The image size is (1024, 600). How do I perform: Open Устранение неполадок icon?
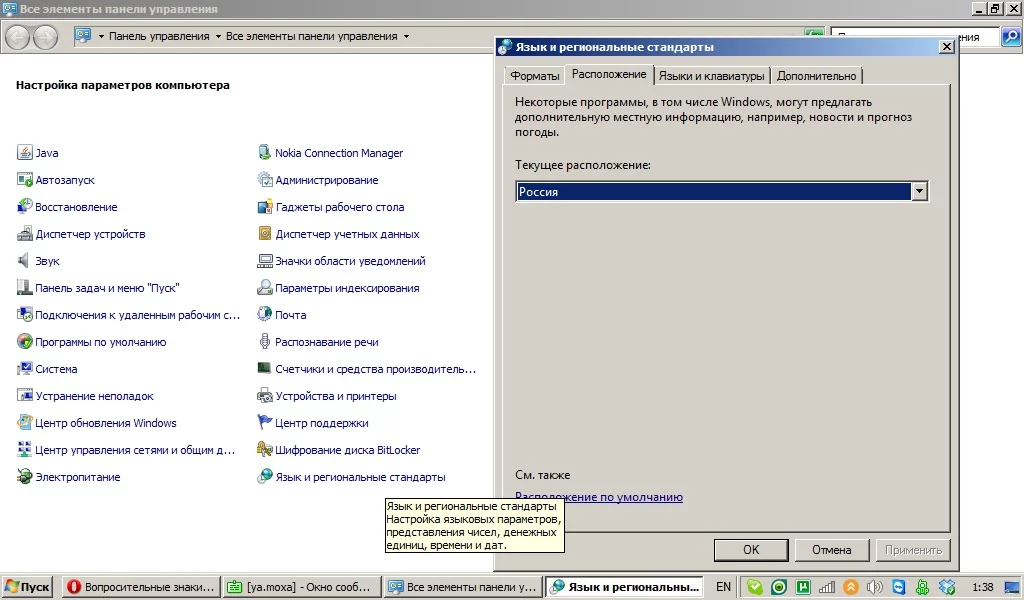tap(25, 396)
